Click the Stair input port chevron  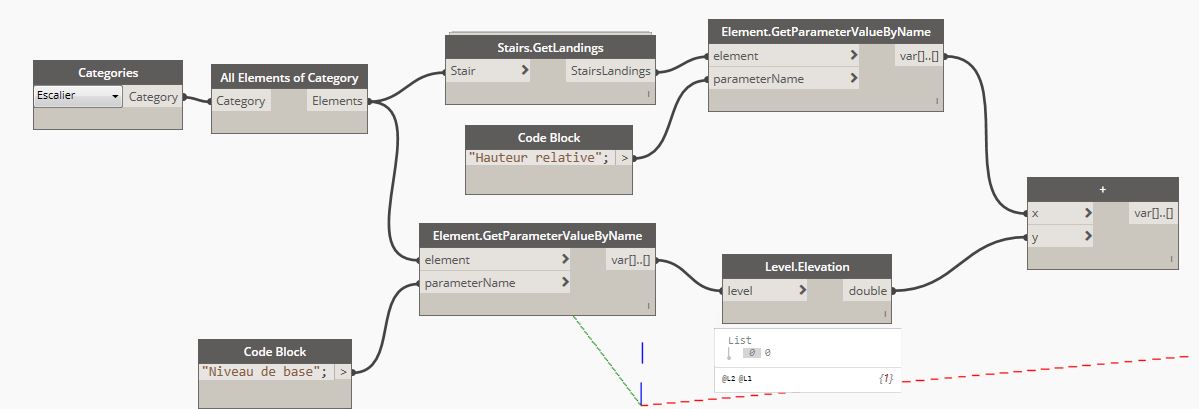pos(525,71)
